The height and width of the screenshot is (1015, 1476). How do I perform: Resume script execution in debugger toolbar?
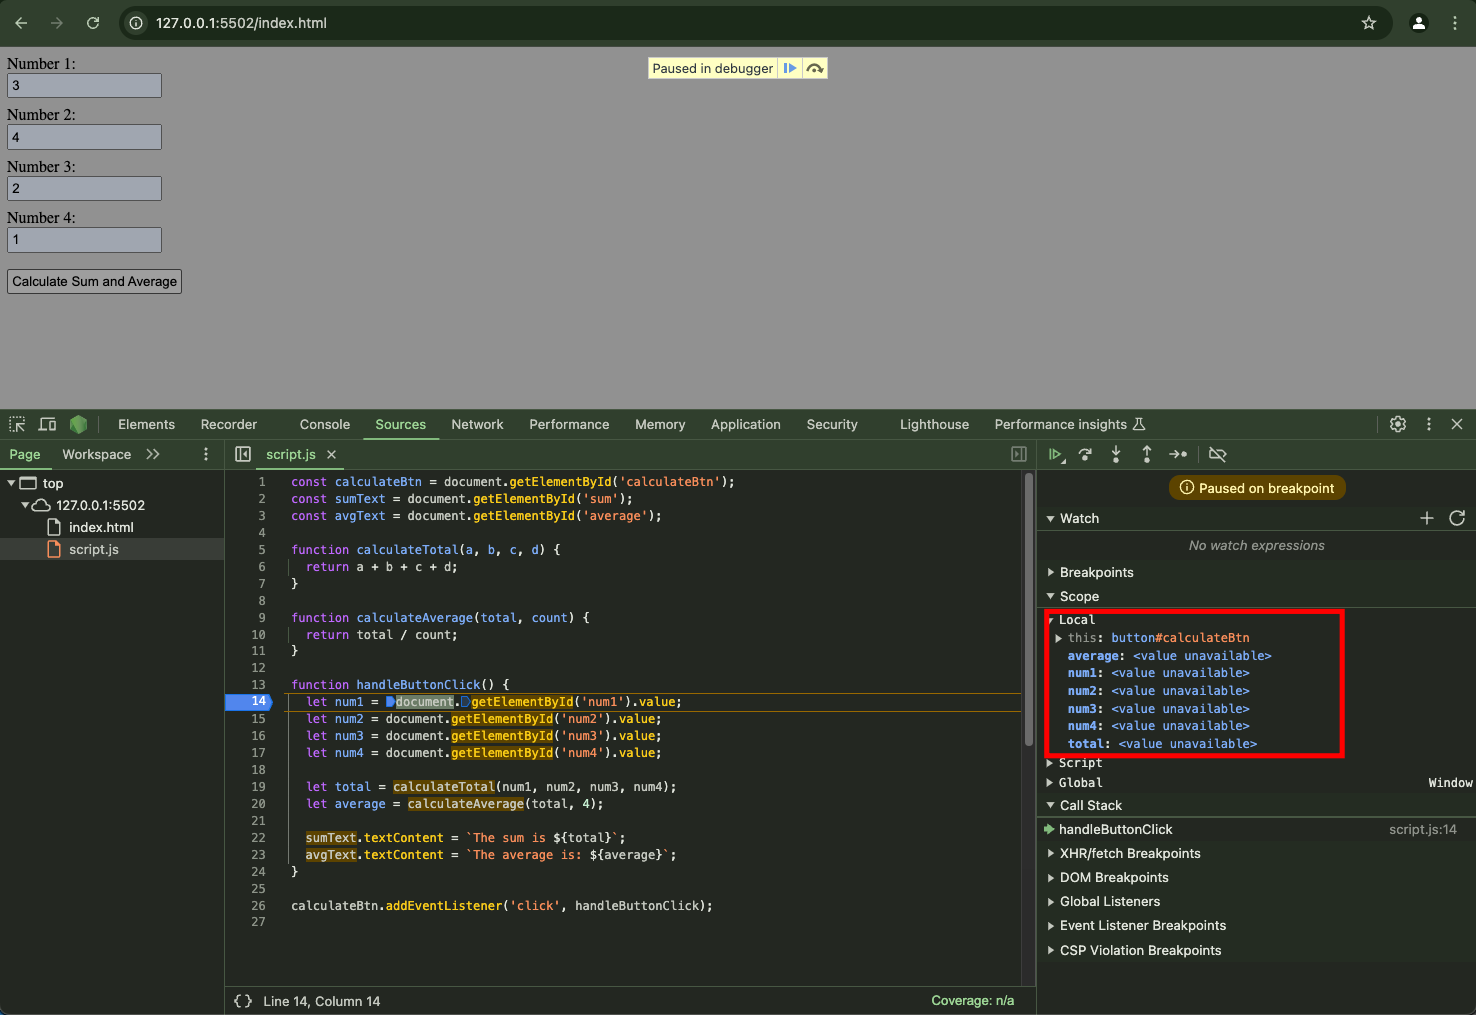1056,454
